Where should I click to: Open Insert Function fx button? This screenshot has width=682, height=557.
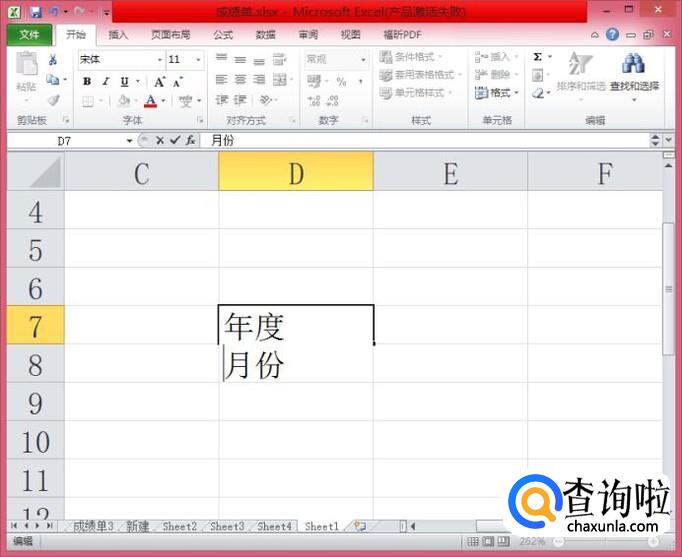click(191, 140)
